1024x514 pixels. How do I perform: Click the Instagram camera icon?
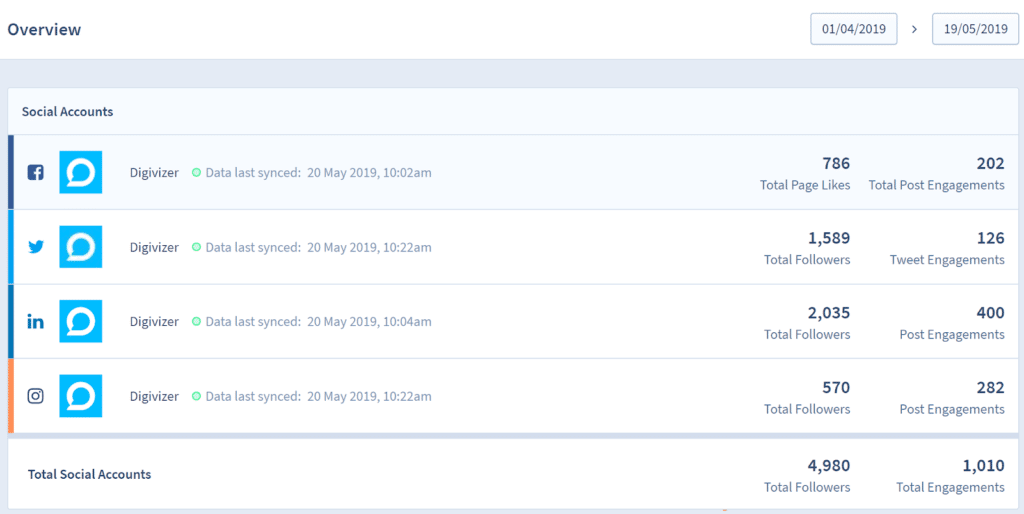35,396
